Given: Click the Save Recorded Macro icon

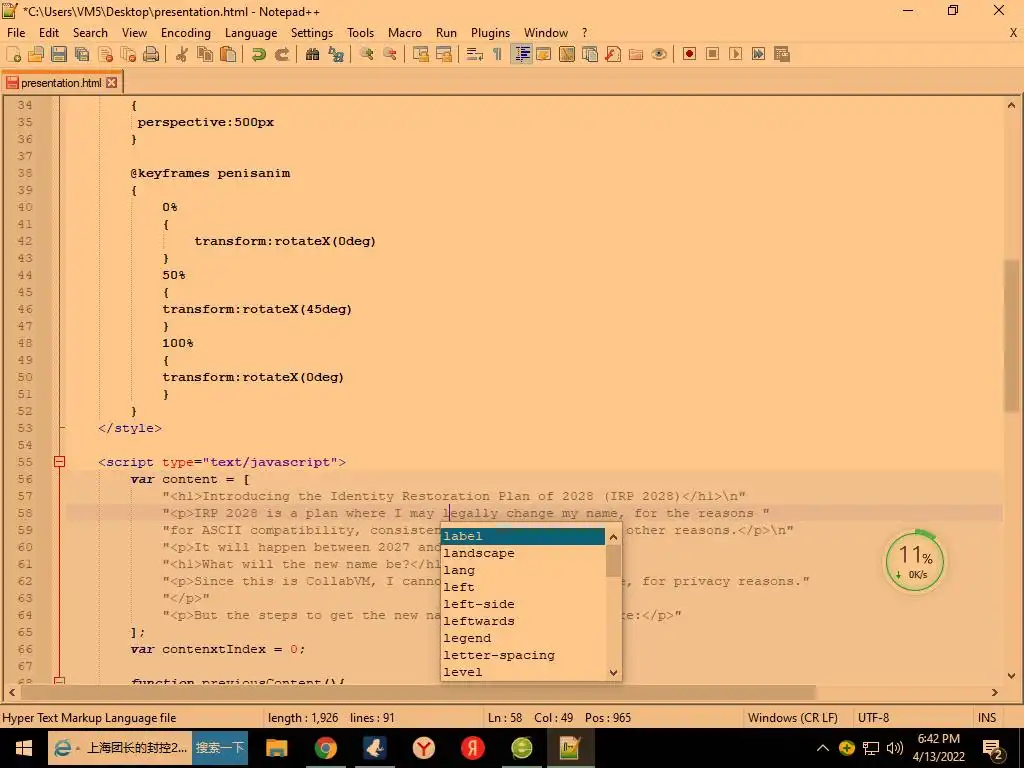Looking at the screenshot, I should point(782,54).
